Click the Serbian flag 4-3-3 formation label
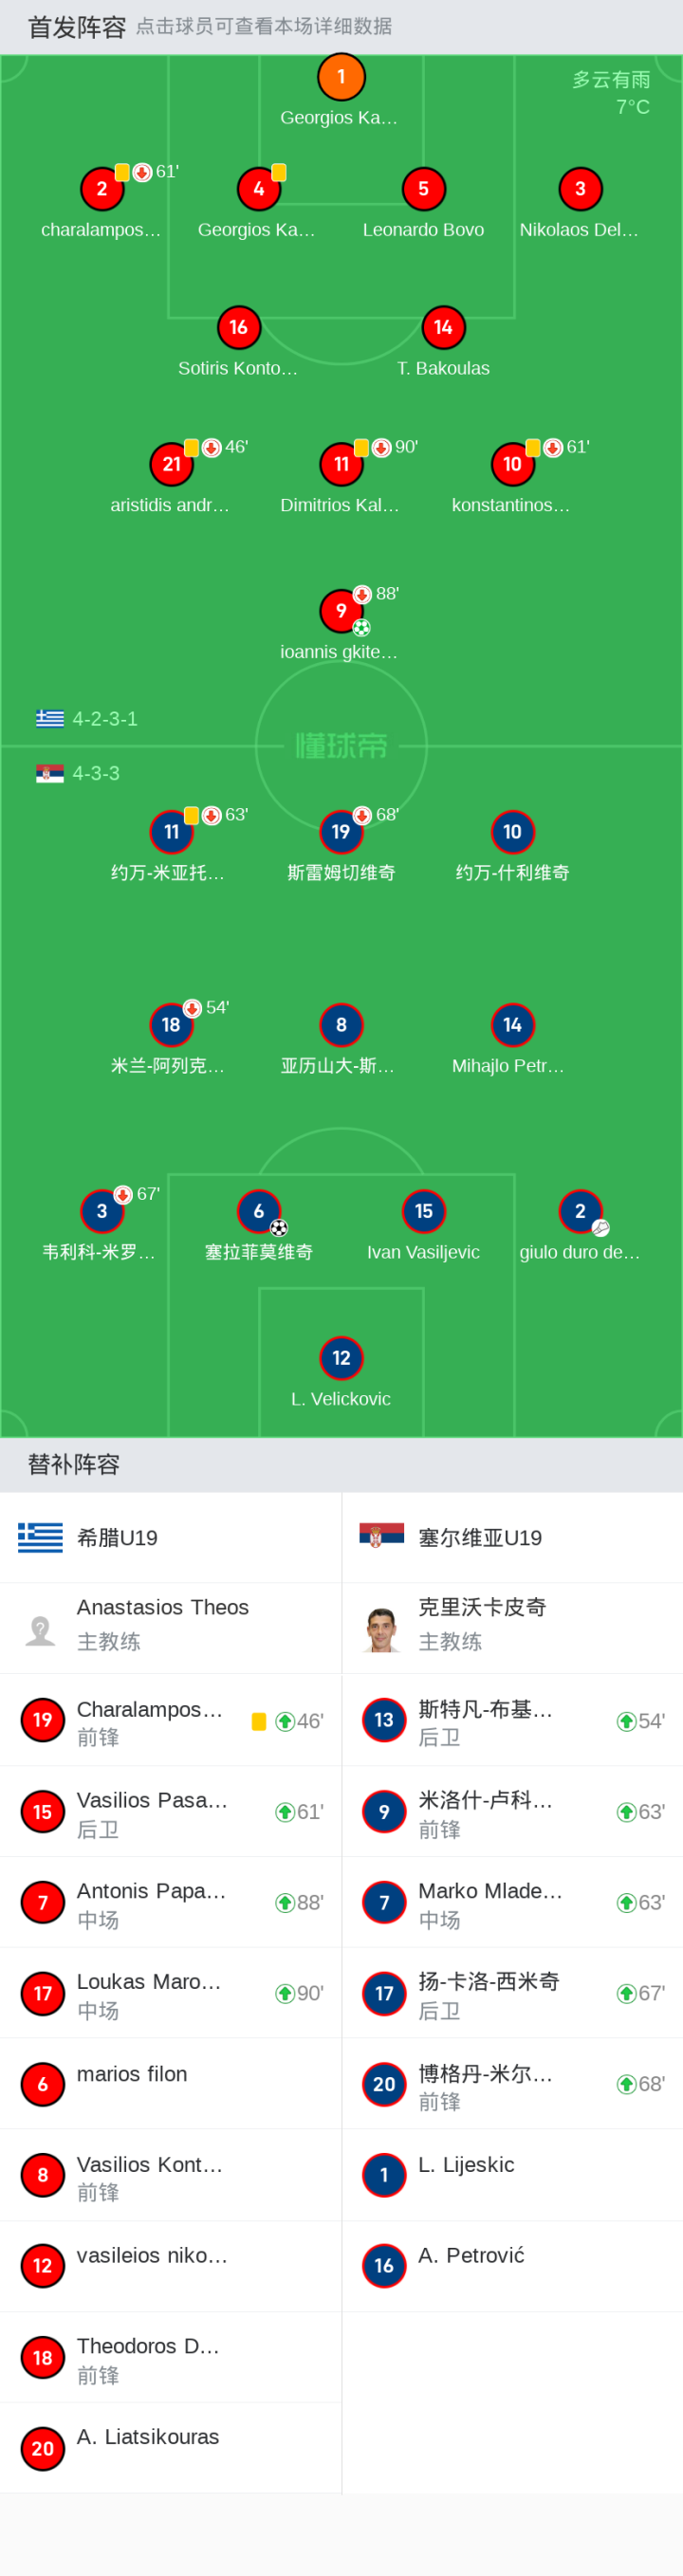This screenshot has height=2576, width=683. [78, 773]
